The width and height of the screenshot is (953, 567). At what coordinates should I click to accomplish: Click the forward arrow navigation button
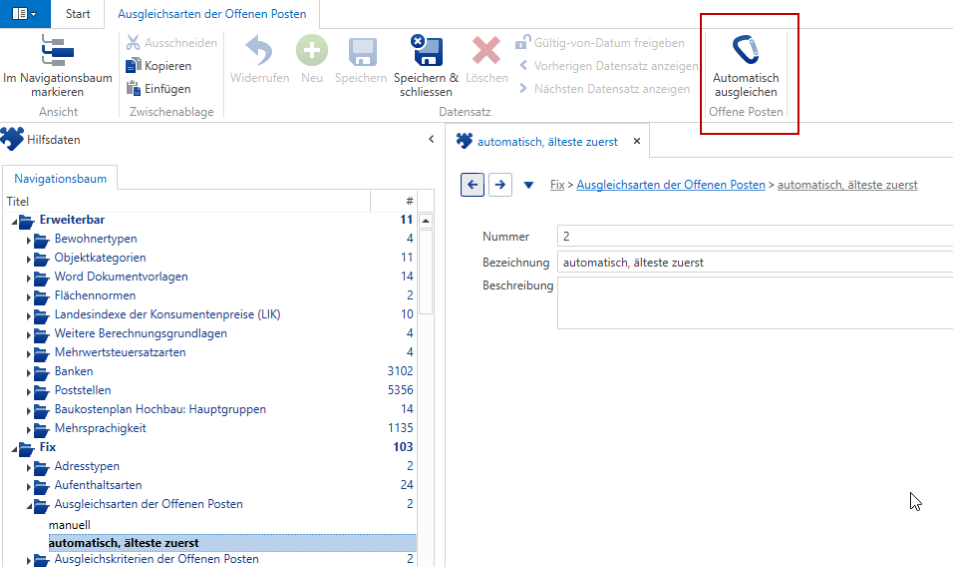tap(500, 185)
